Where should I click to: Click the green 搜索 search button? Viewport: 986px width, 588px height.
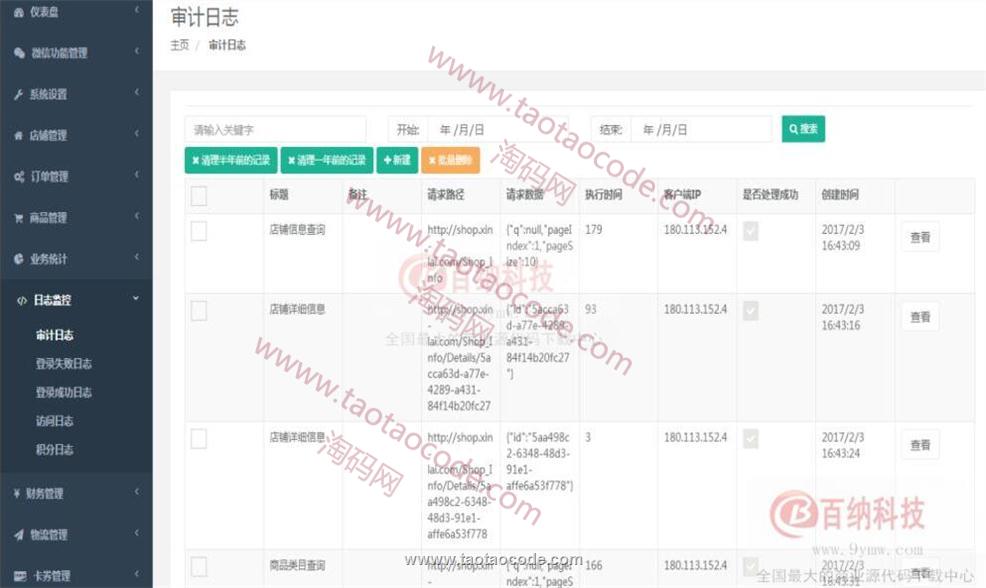(x=803, y=129)
